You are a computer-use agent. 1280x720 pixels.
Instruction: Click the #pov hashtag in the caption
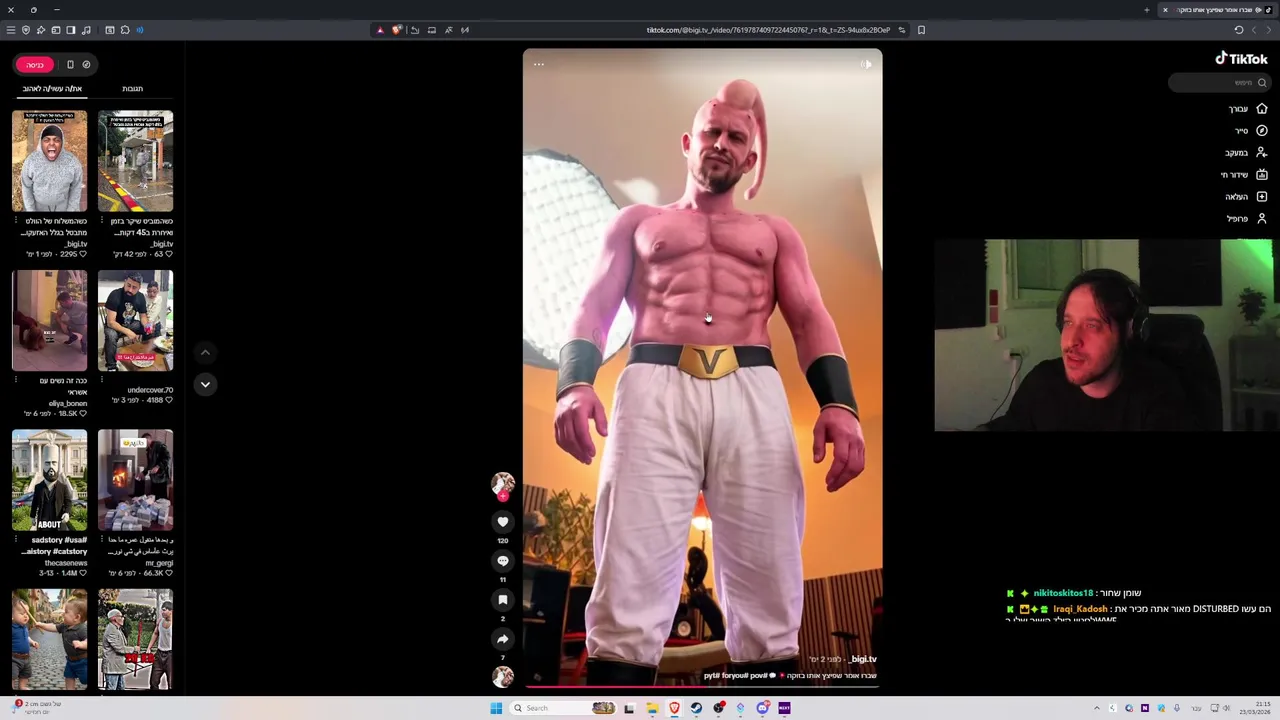[759, 676]
